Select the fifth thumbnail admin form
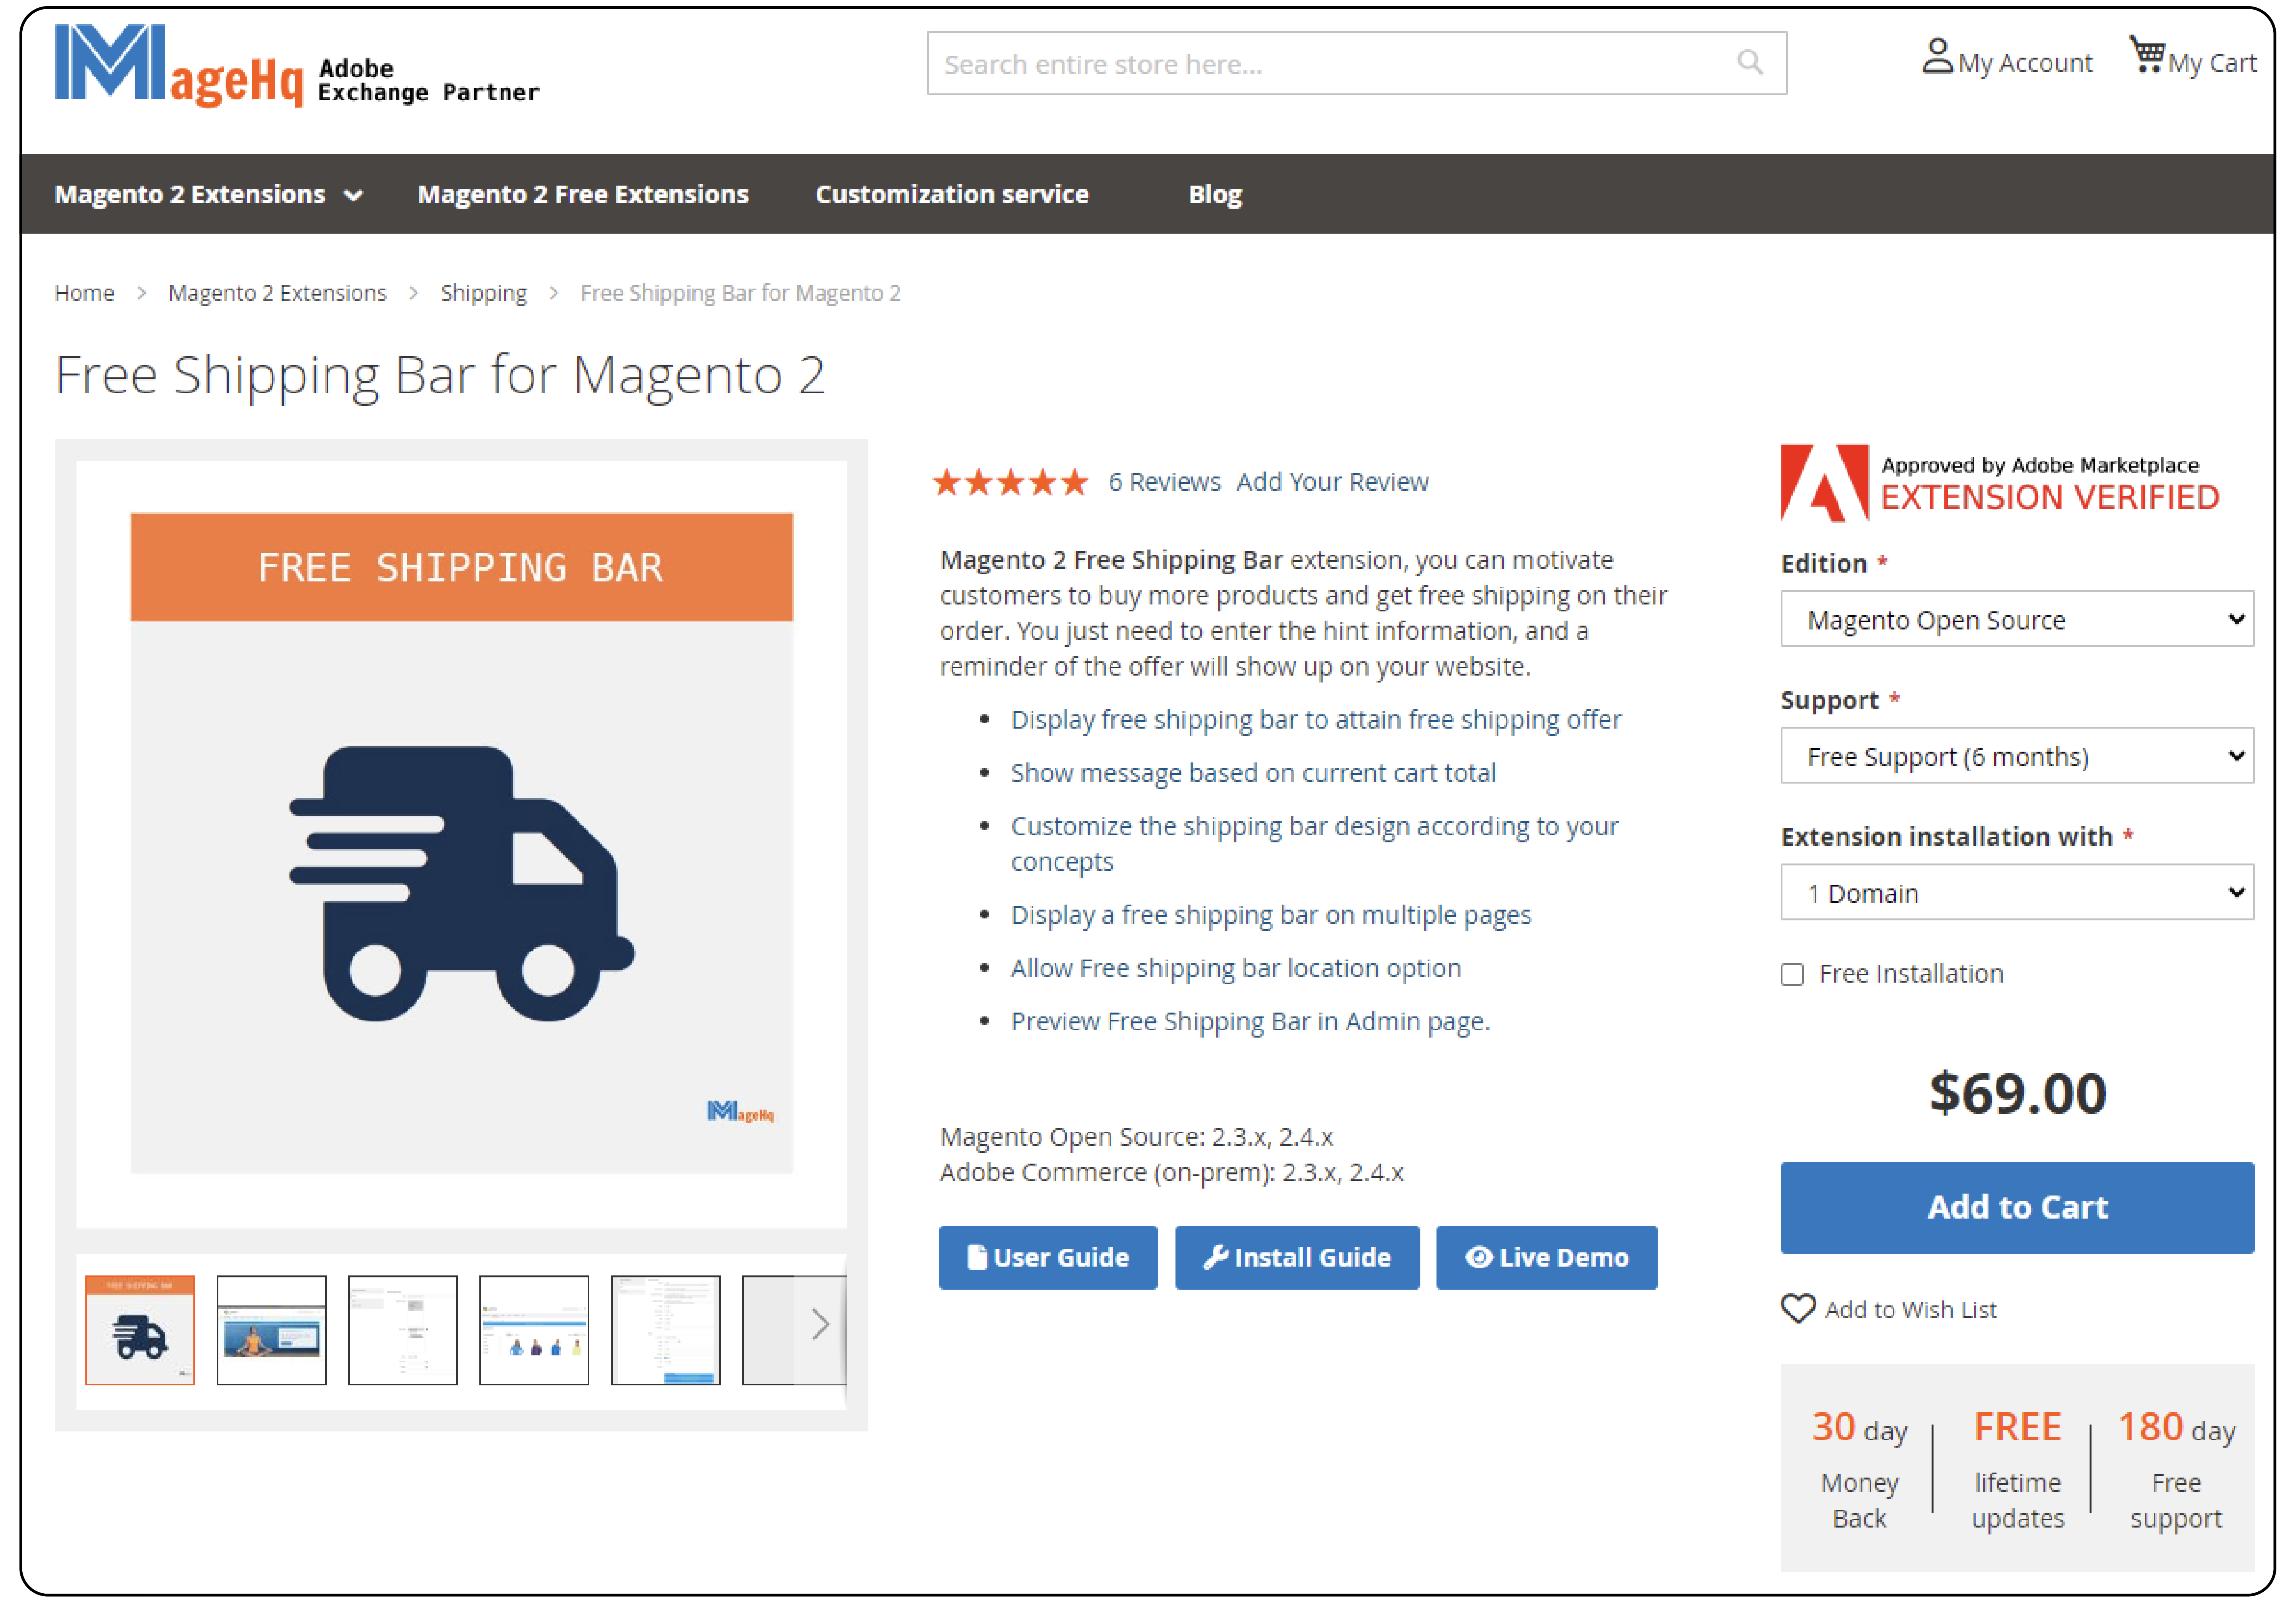Screen dimensions: 2296x1614 coord(665,1330)
